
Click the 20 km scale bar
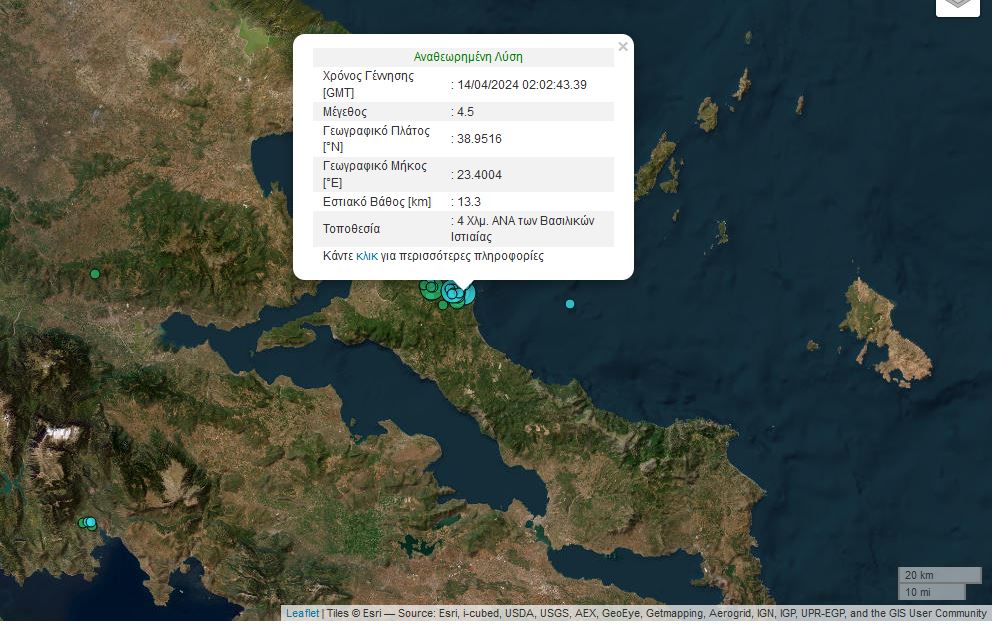click(938, 575)
